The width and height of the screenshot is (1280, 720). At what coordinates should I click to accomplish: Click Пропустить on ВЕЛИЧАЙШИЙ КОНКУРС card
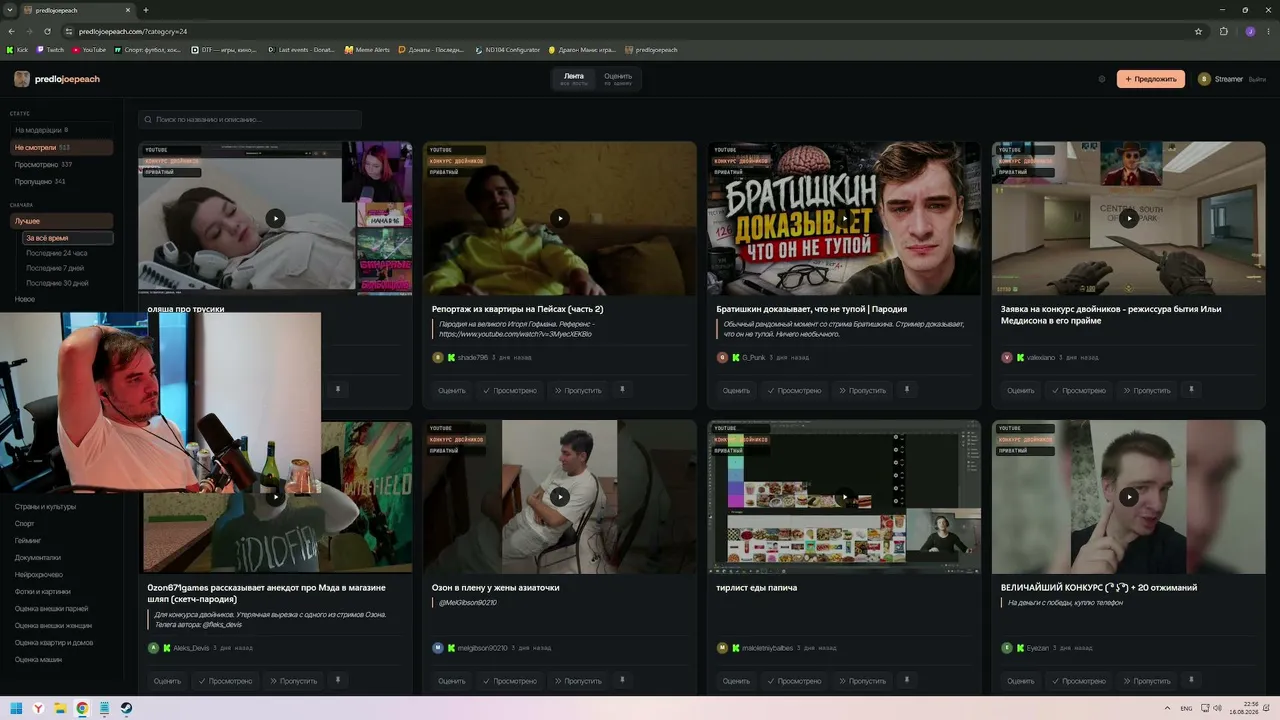[1146, 681]
